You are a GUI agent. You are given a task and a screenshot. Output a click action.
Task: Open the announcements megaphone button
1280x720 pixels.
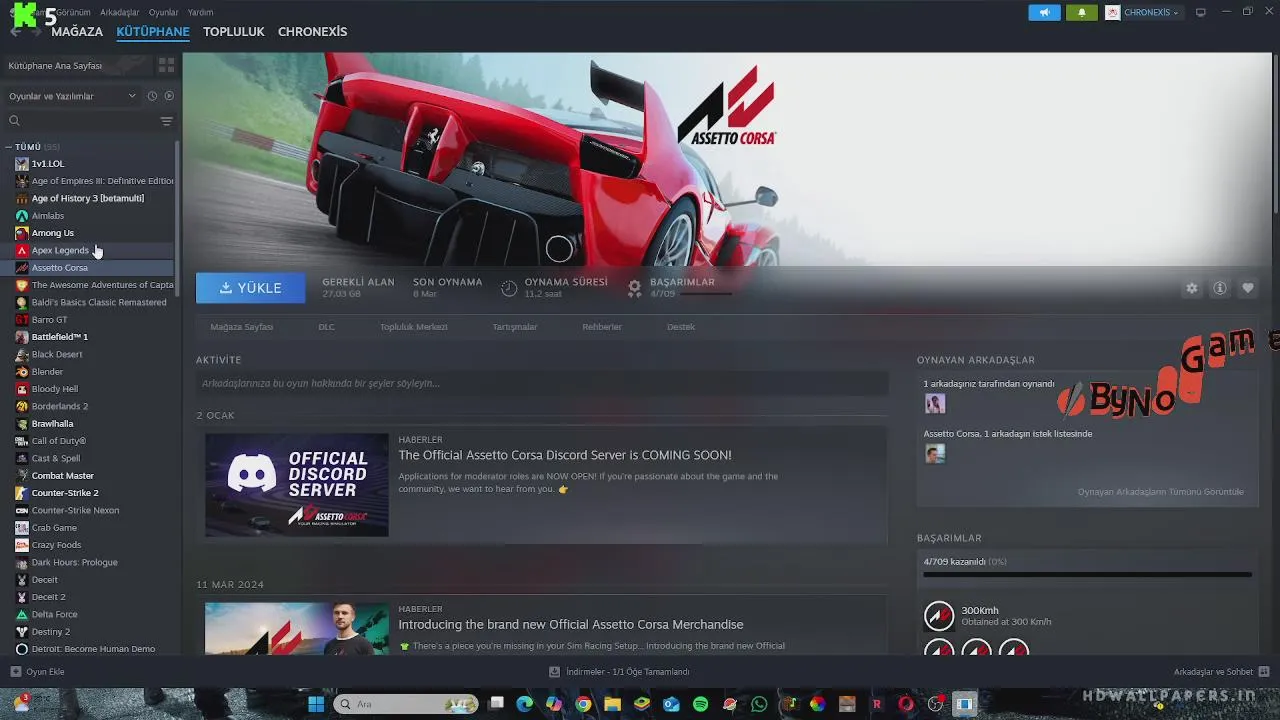coord(1044,12)
